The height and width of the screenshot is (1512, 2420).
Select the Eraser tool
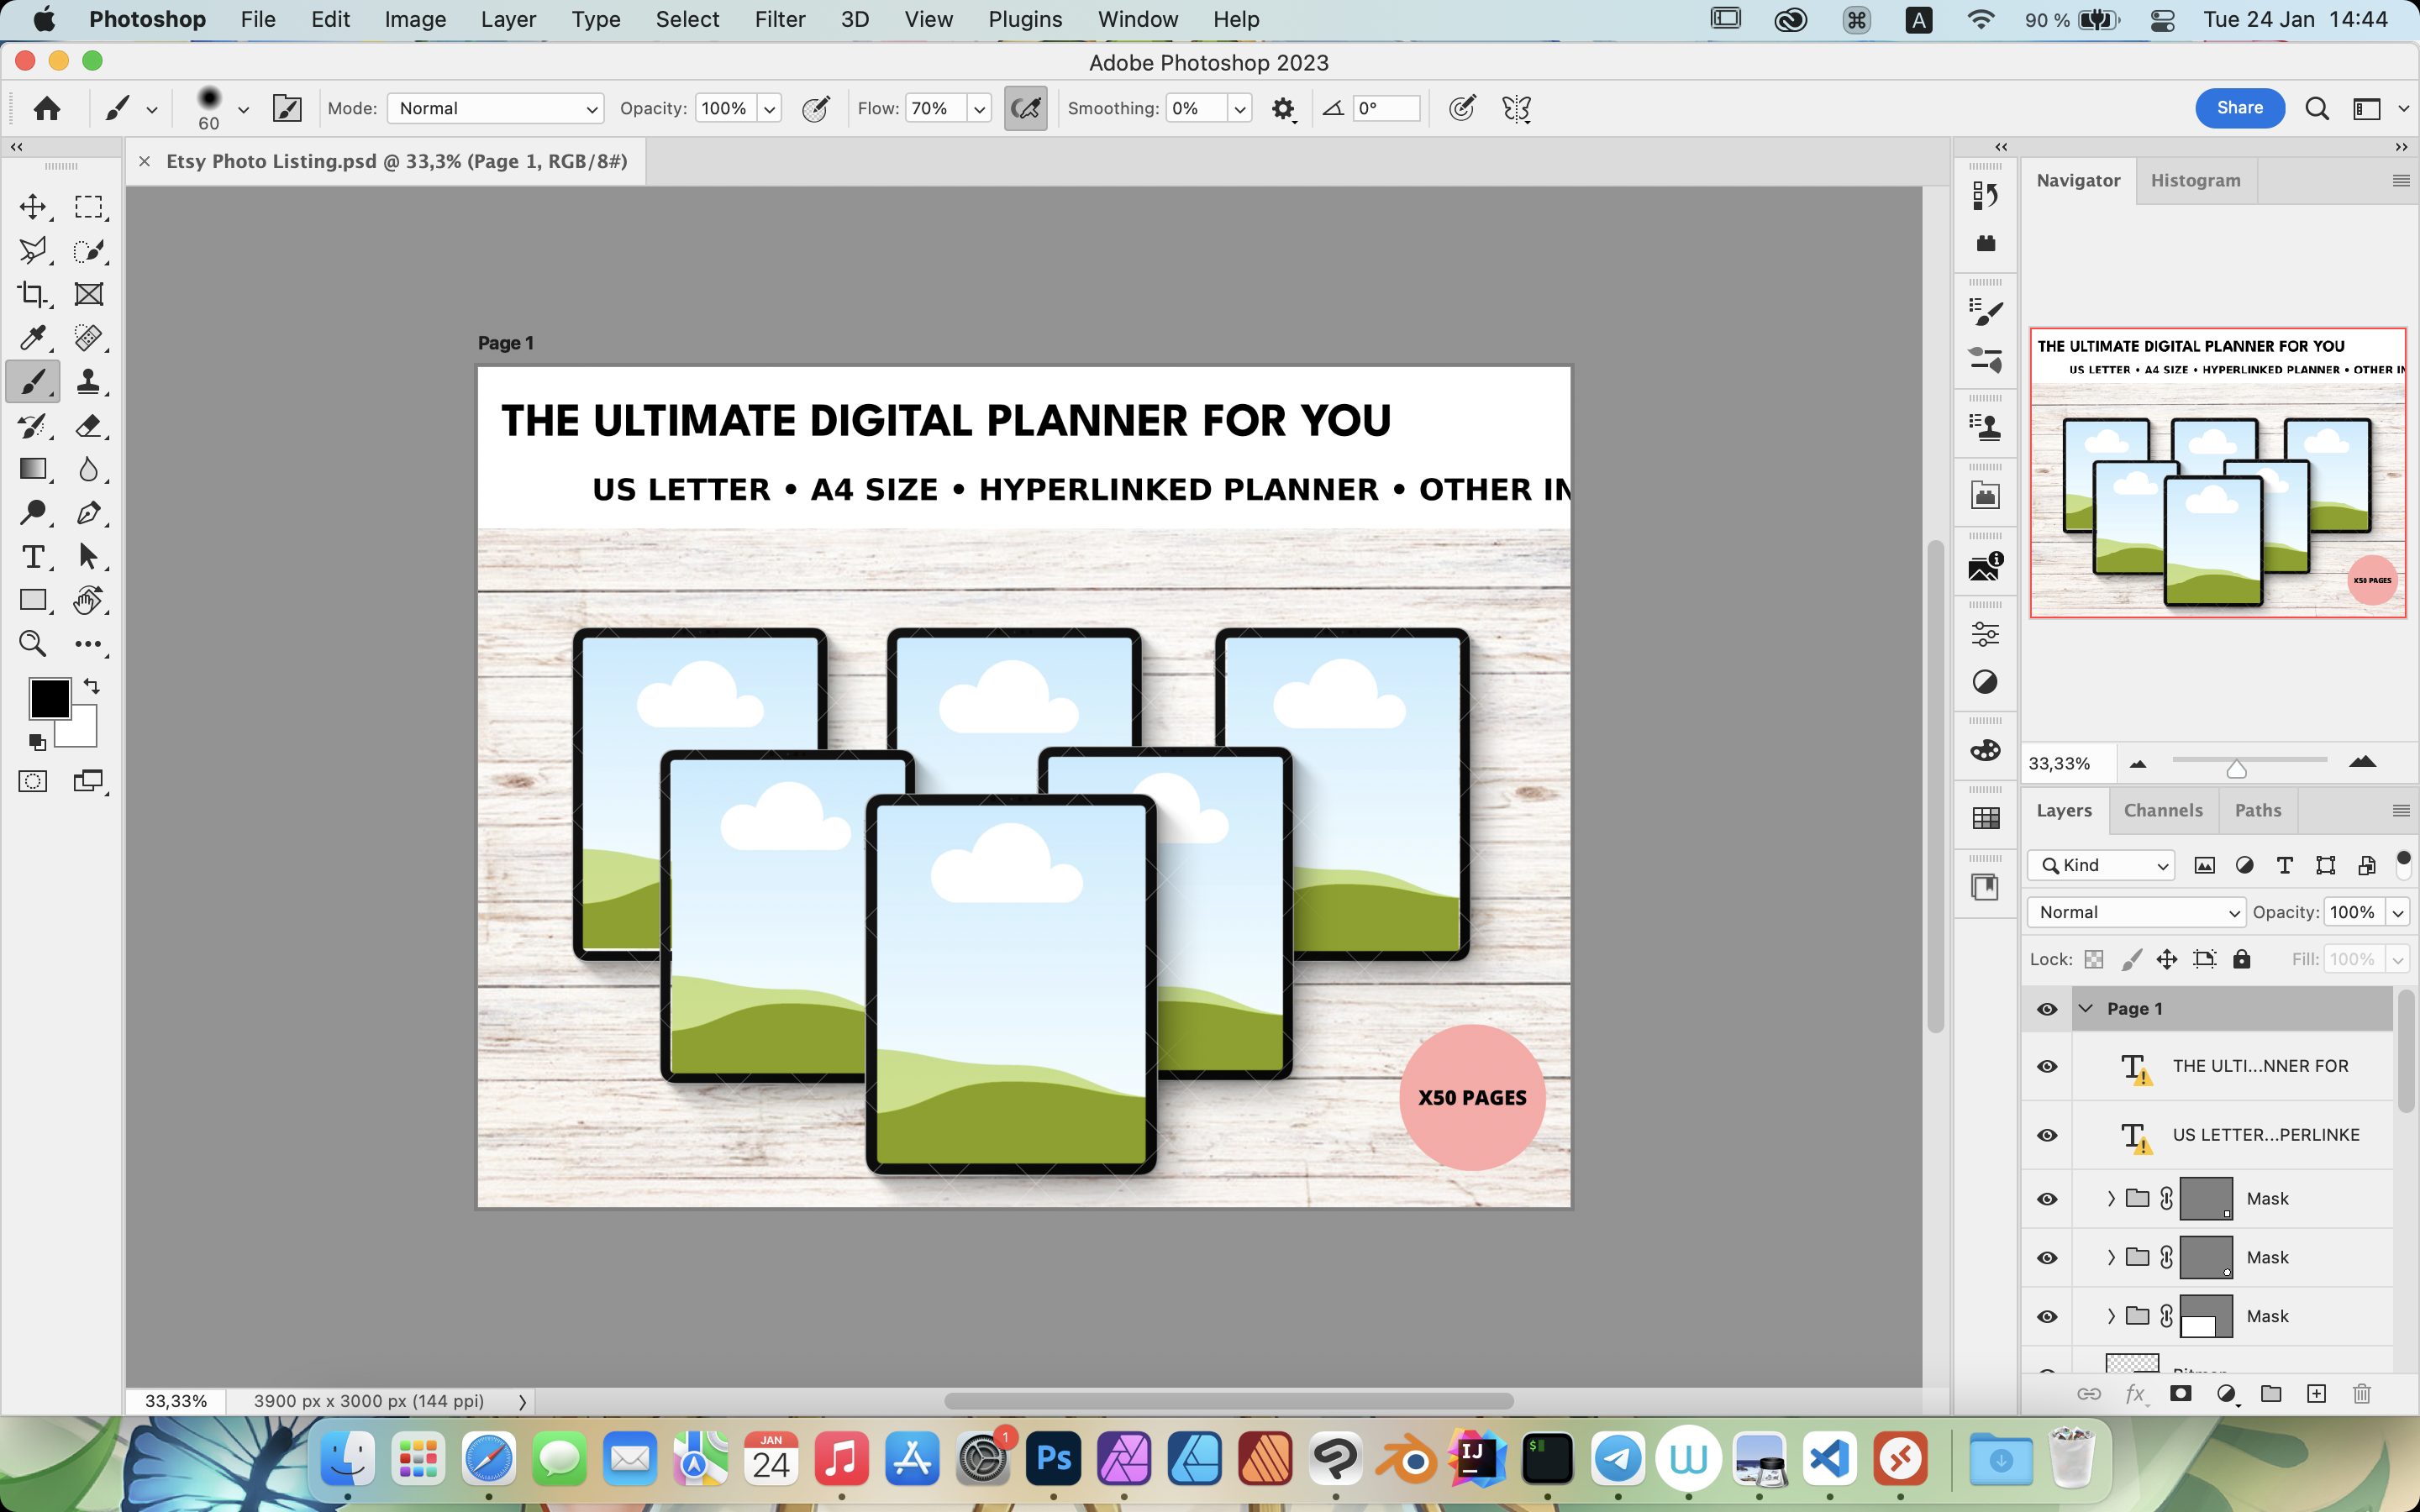coord(88,426)
